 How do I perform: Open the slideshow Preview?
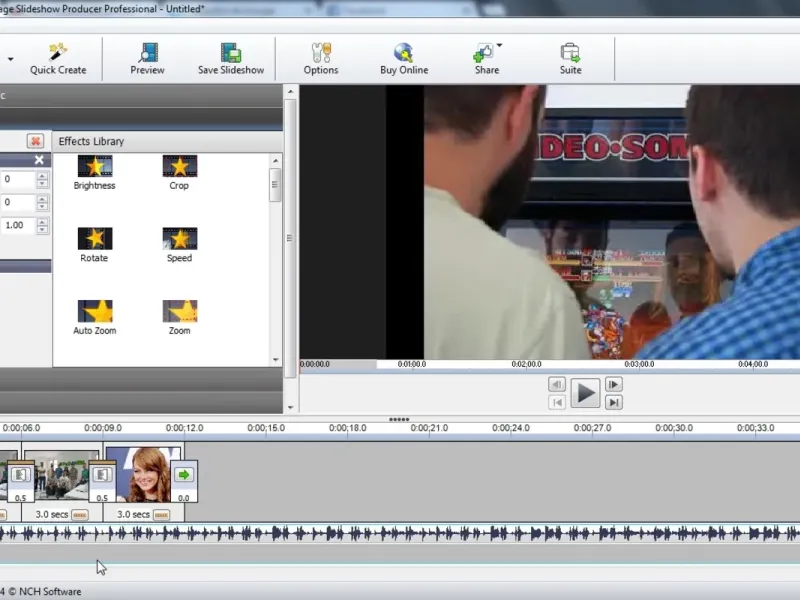tap(147, 53)
